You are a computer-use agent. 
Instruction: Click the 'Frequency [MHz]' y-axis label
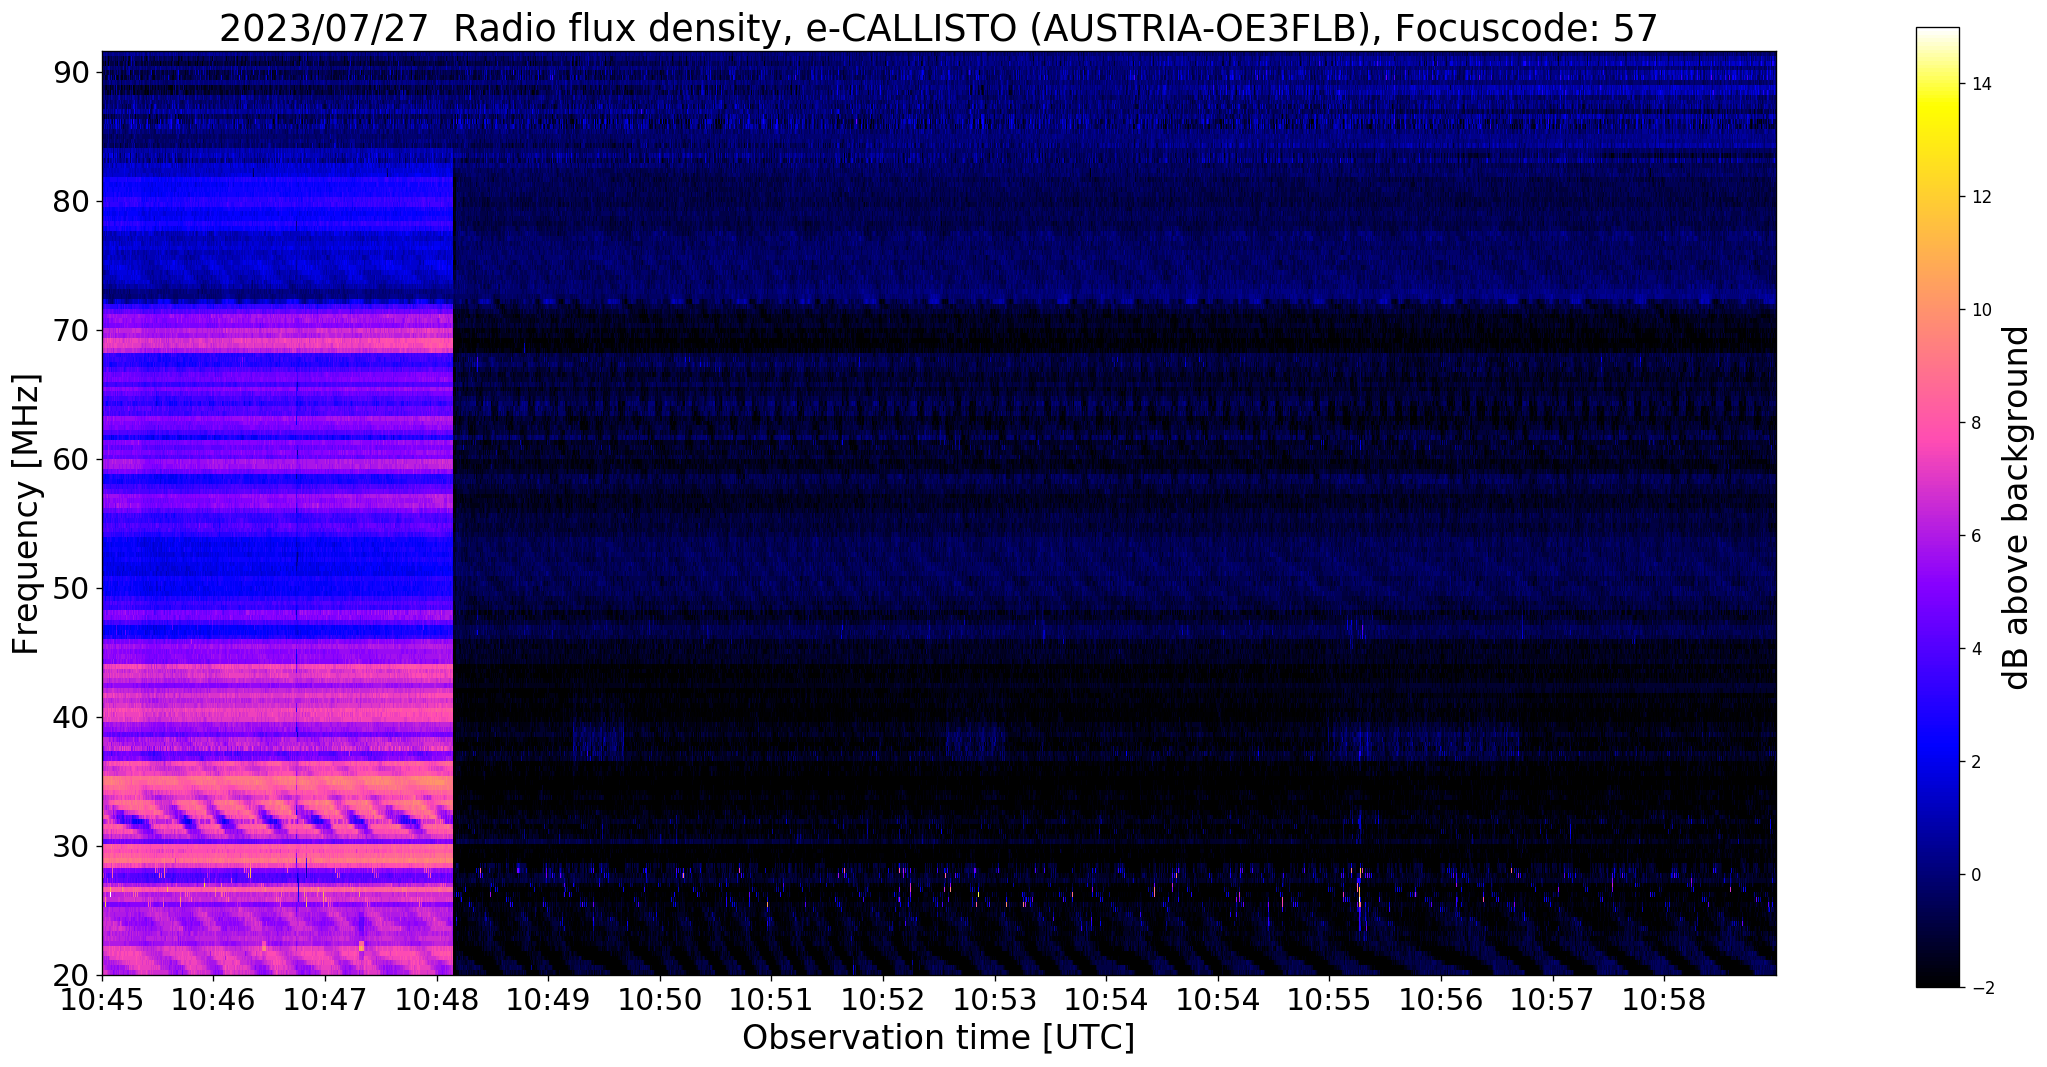26,514
